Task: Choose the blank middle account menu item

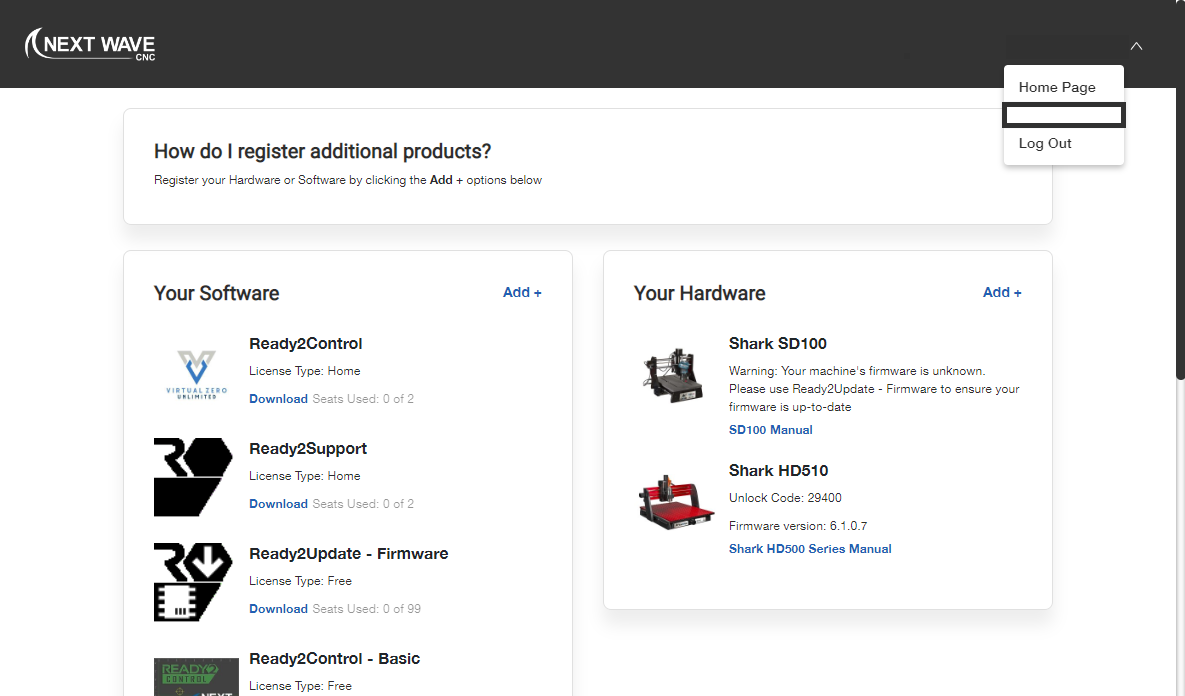Action: 1064,115
